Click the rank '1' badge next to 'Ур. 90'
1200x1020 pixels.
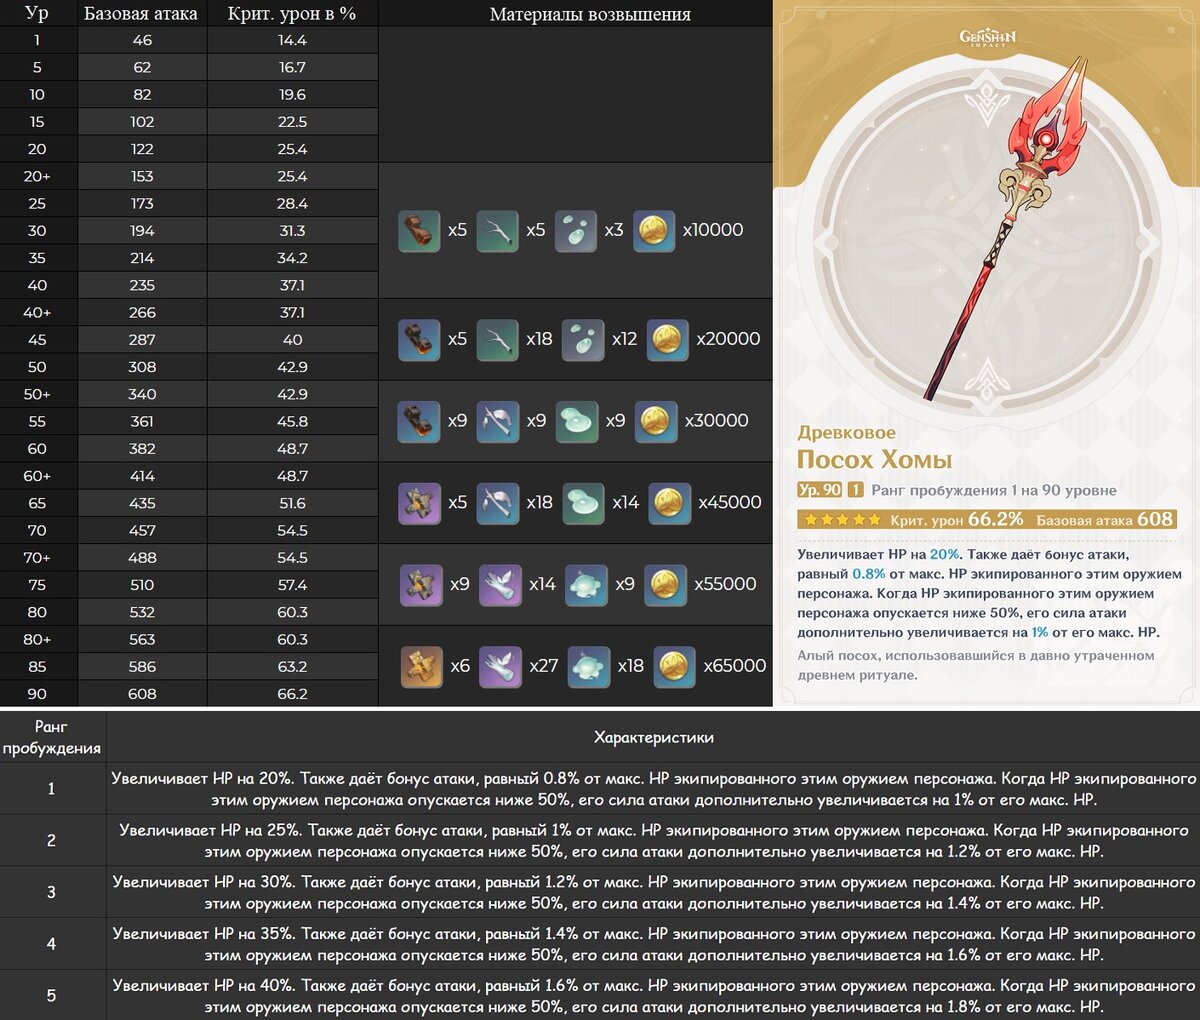(x=855, y=490)
